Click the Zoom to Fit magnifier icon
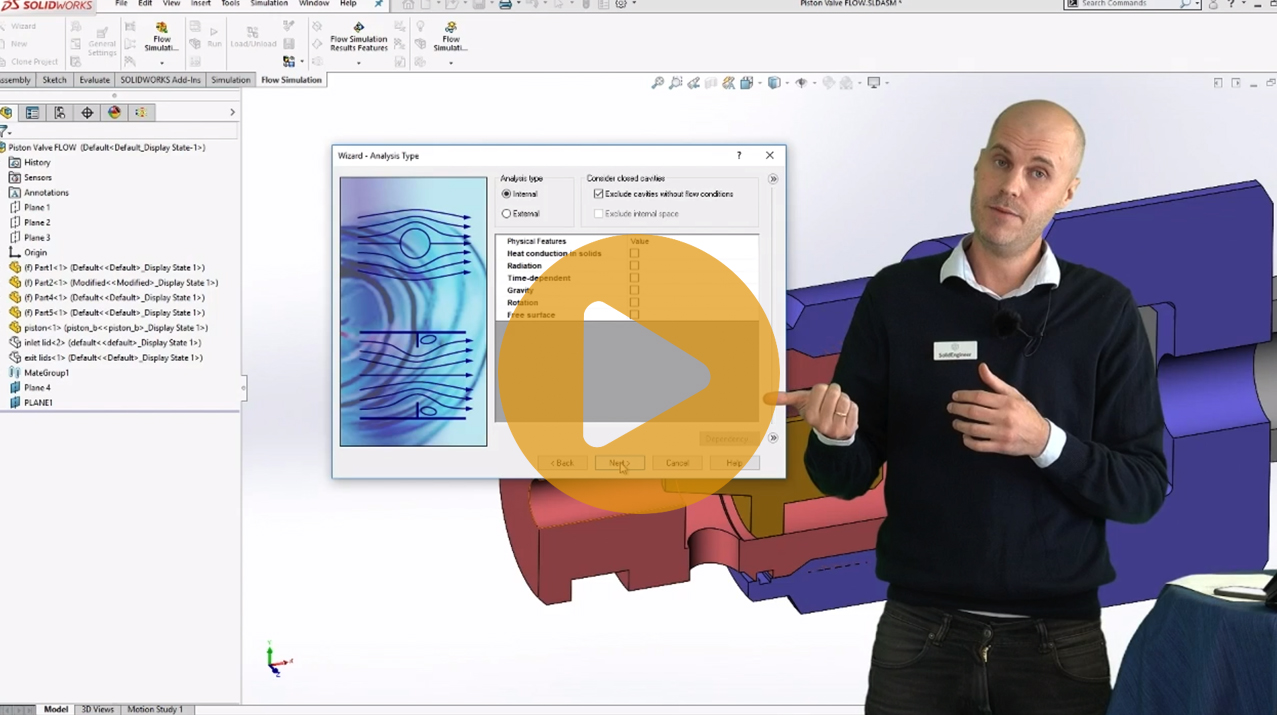 coord(657,83)
